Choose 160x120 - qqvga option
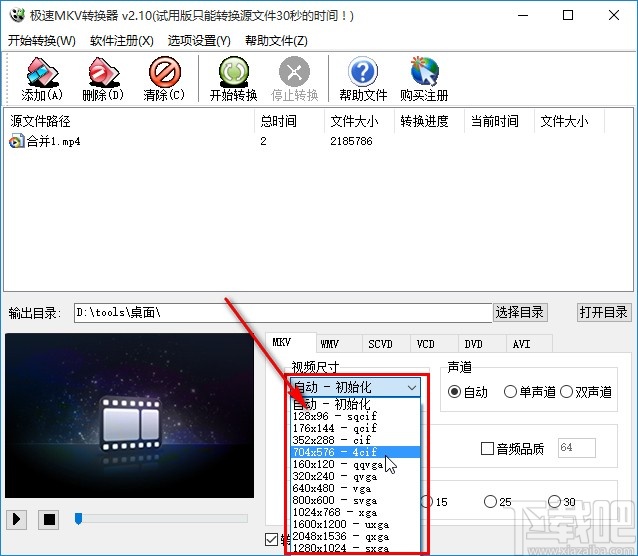Viewport: 638px width, 556px height. (x=356, y=464)
